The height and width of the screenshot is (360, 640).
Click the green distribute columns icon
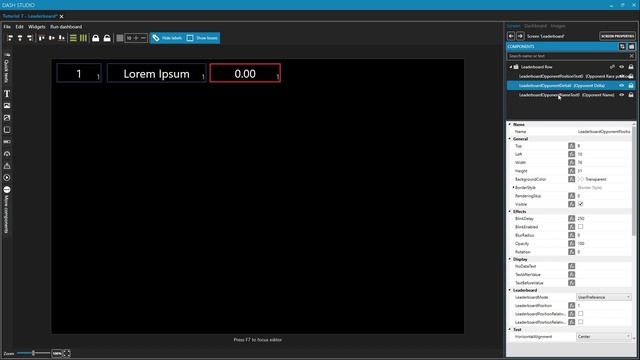tap(83, 38)
